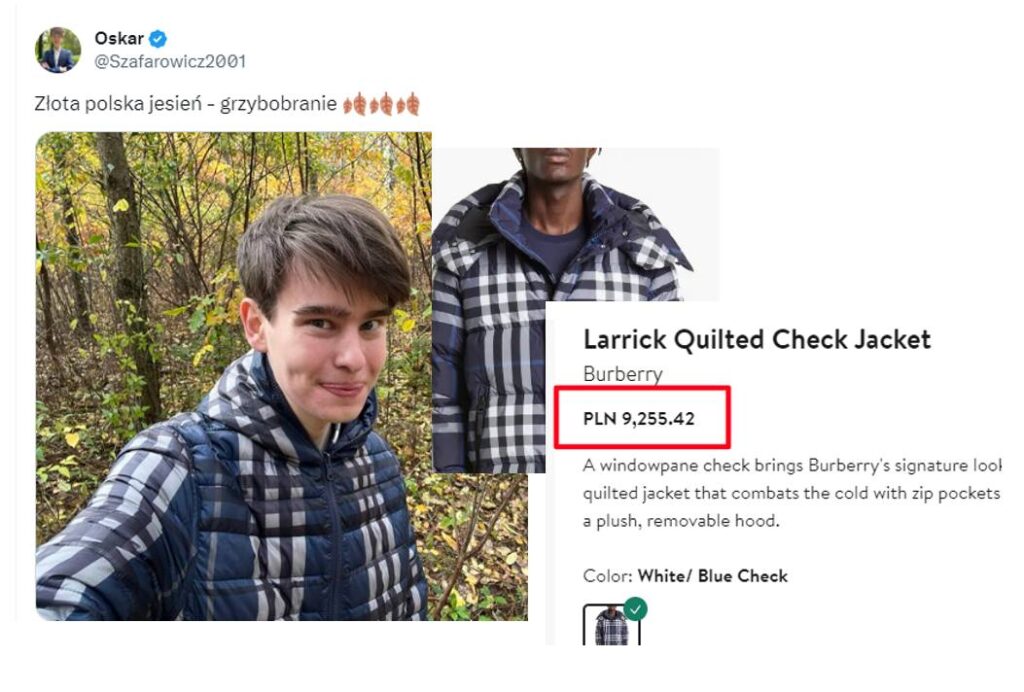Click the blue verified badge beside Oskar

157,39
